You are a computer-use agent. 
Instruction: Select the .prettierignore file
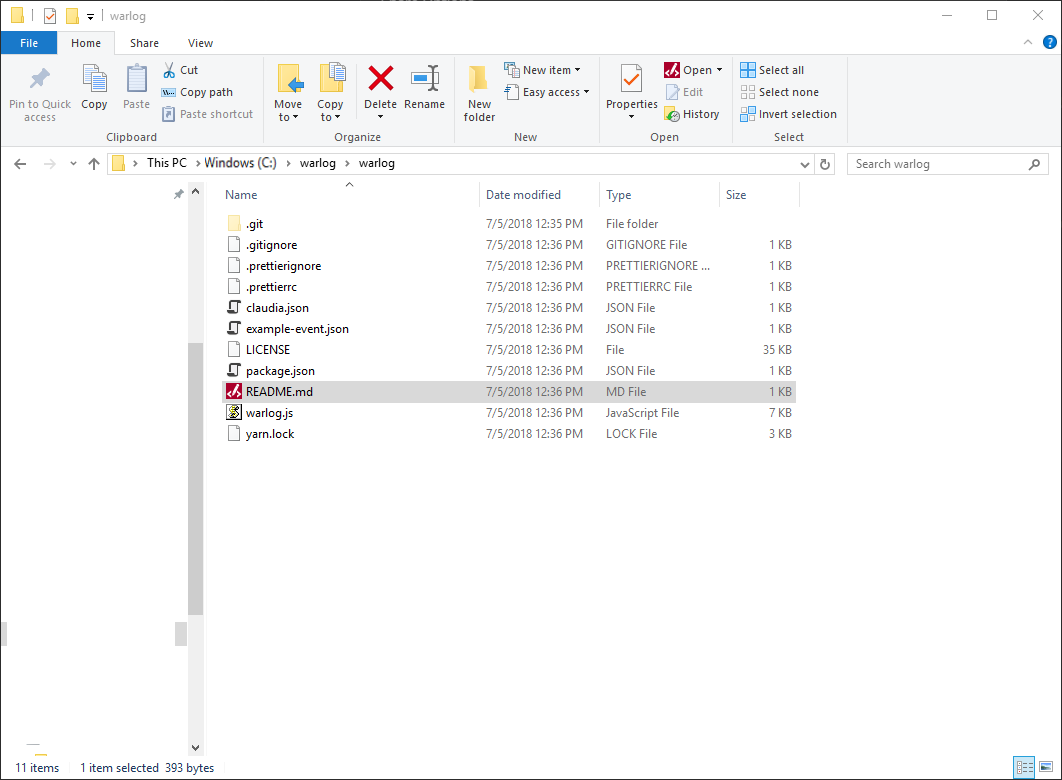[509, 265]
